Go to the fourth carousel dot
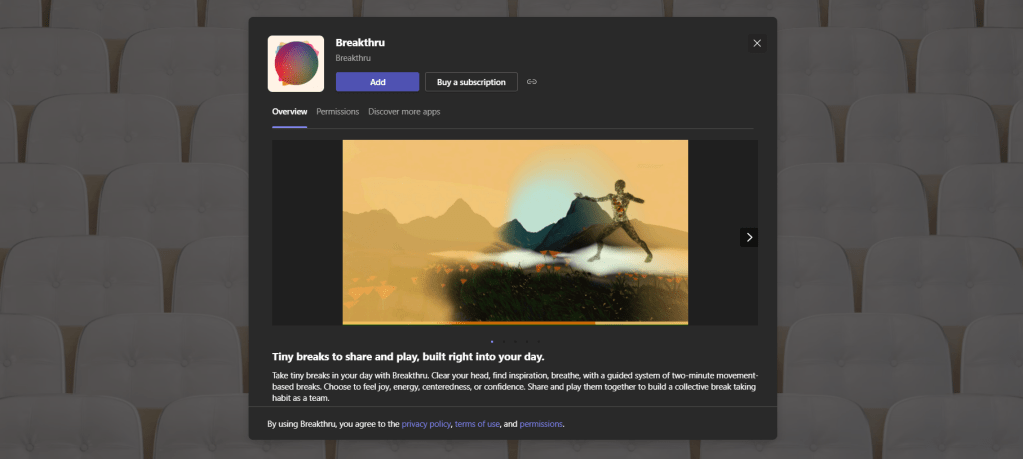Screen dimensions: 1023x459 [x=527, y=341]
